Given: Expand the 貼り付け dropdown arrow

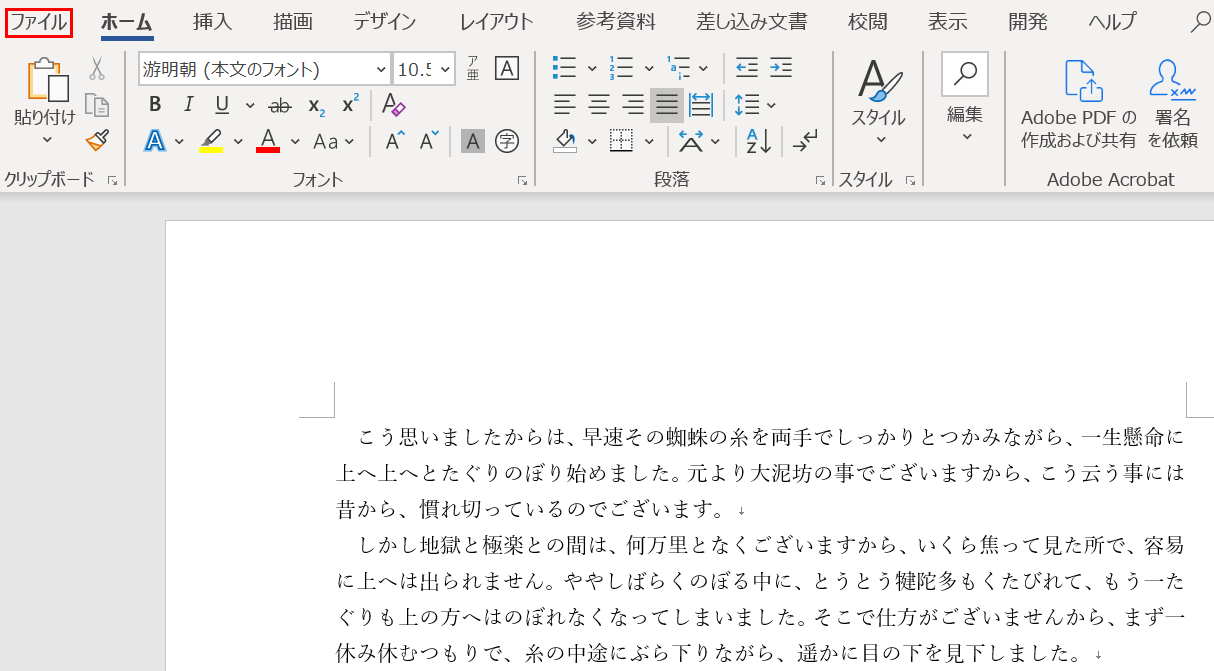Looking at the screenshot, I should coord(45,139).
